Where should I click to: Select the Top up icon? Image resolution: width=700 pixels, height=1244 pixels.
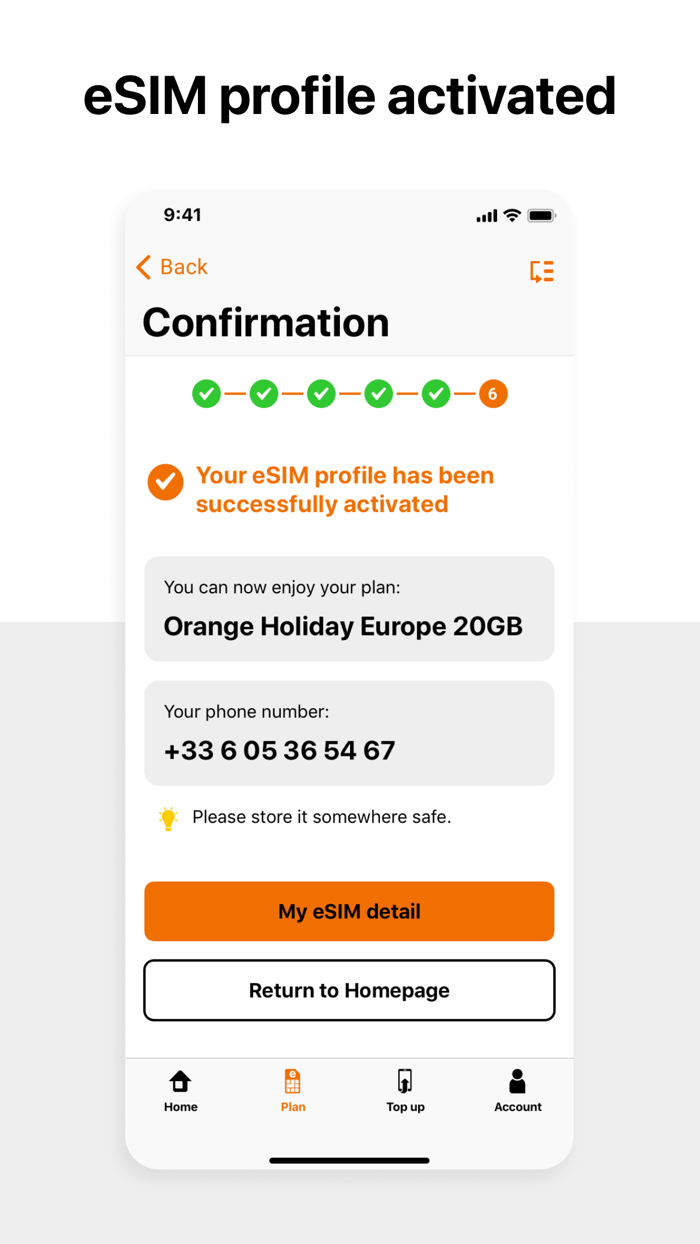coord(405,1081)
